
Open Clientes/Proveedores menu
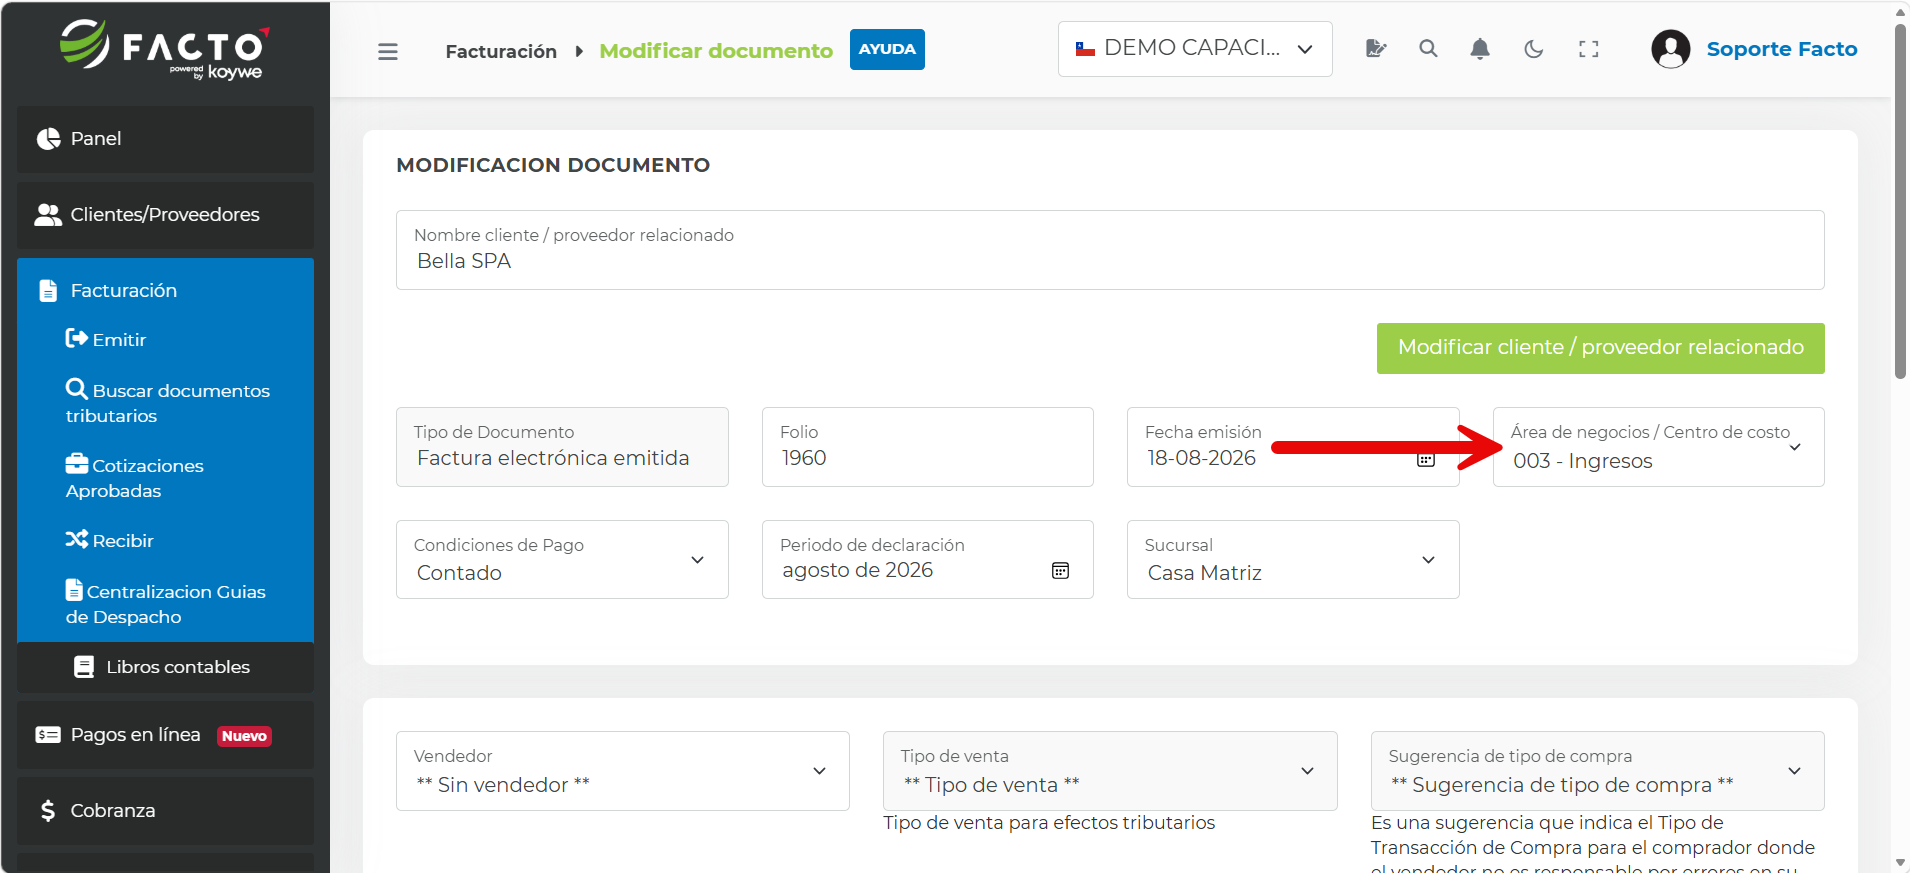click(x=165, y=215)
